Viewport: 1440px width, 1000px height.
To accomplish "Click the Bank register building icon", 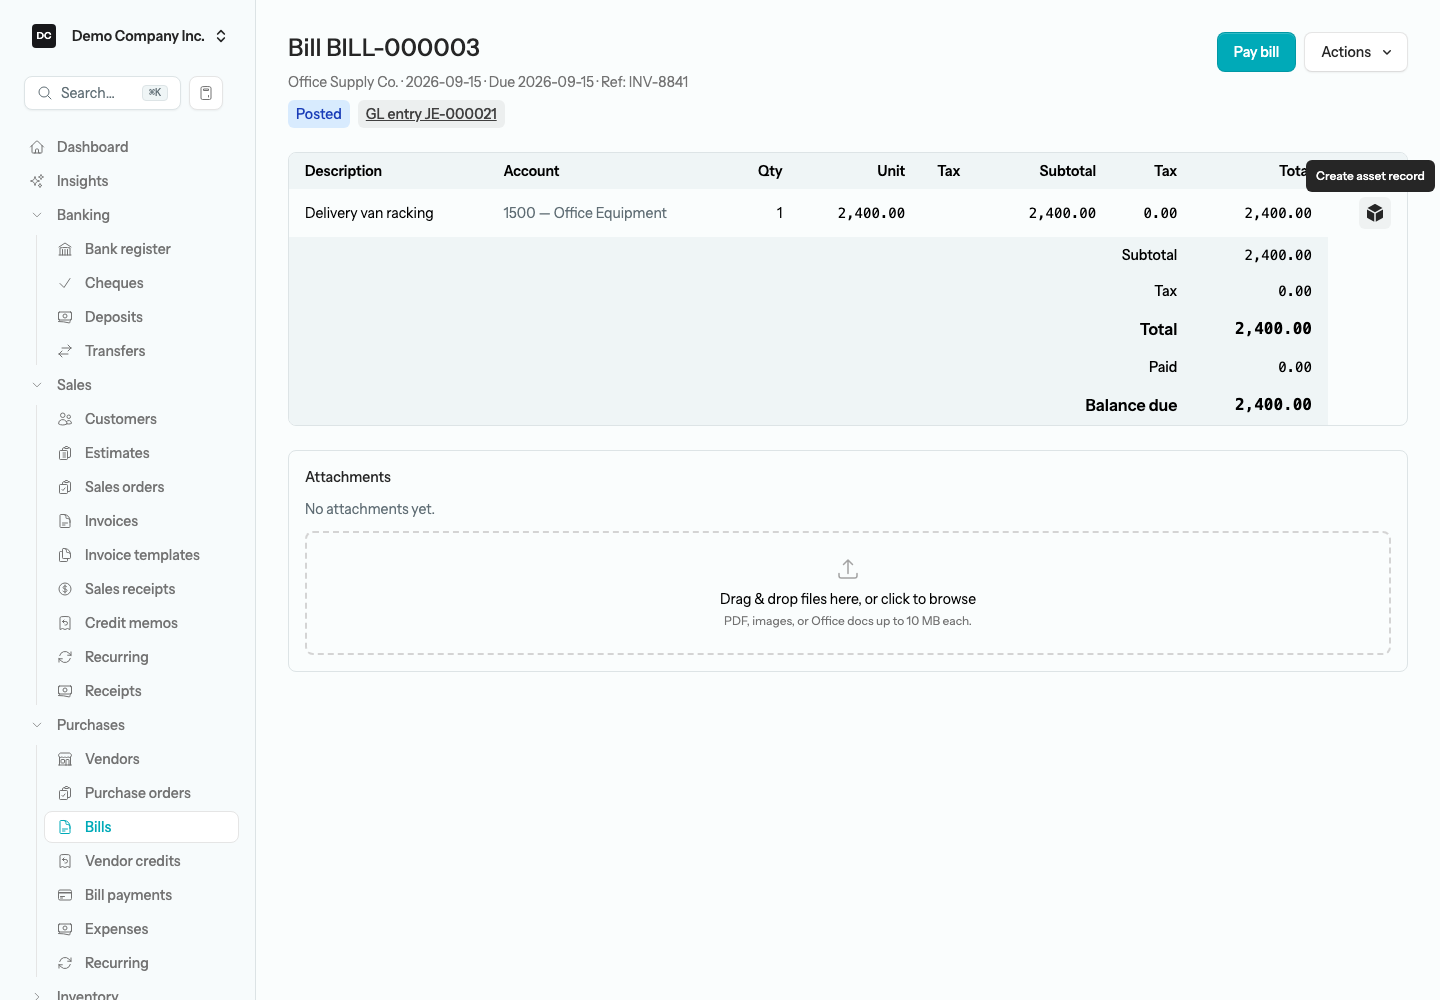I will click(65, 249).
